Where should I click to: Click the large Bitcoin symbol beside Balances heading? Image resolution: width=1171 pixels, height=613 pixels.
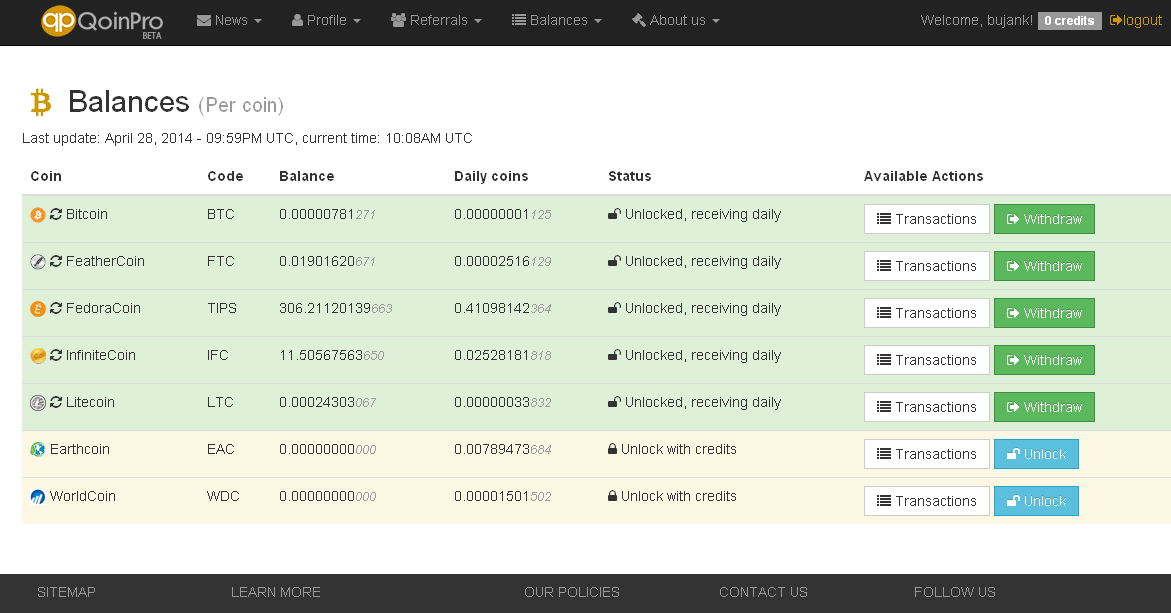click(x=40, y=102)
